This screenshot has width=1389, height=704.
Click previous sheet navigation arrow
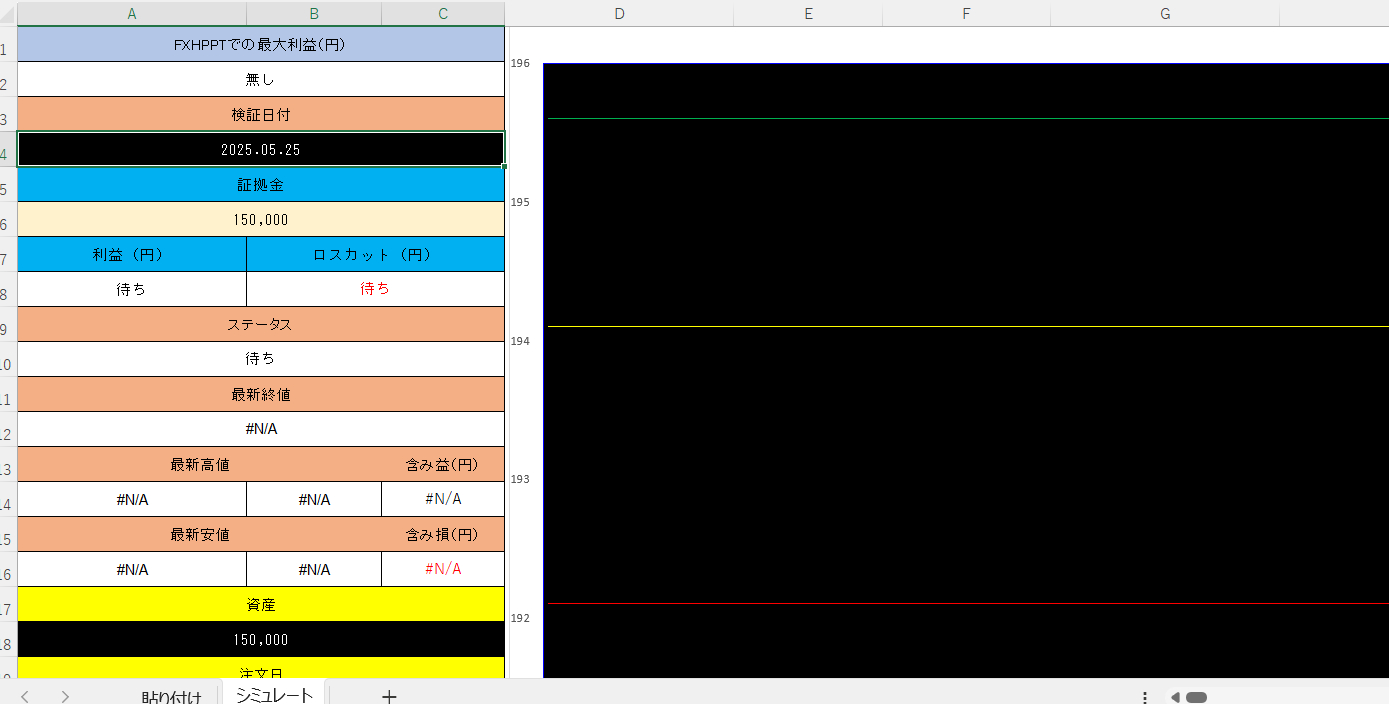(25, 696)
